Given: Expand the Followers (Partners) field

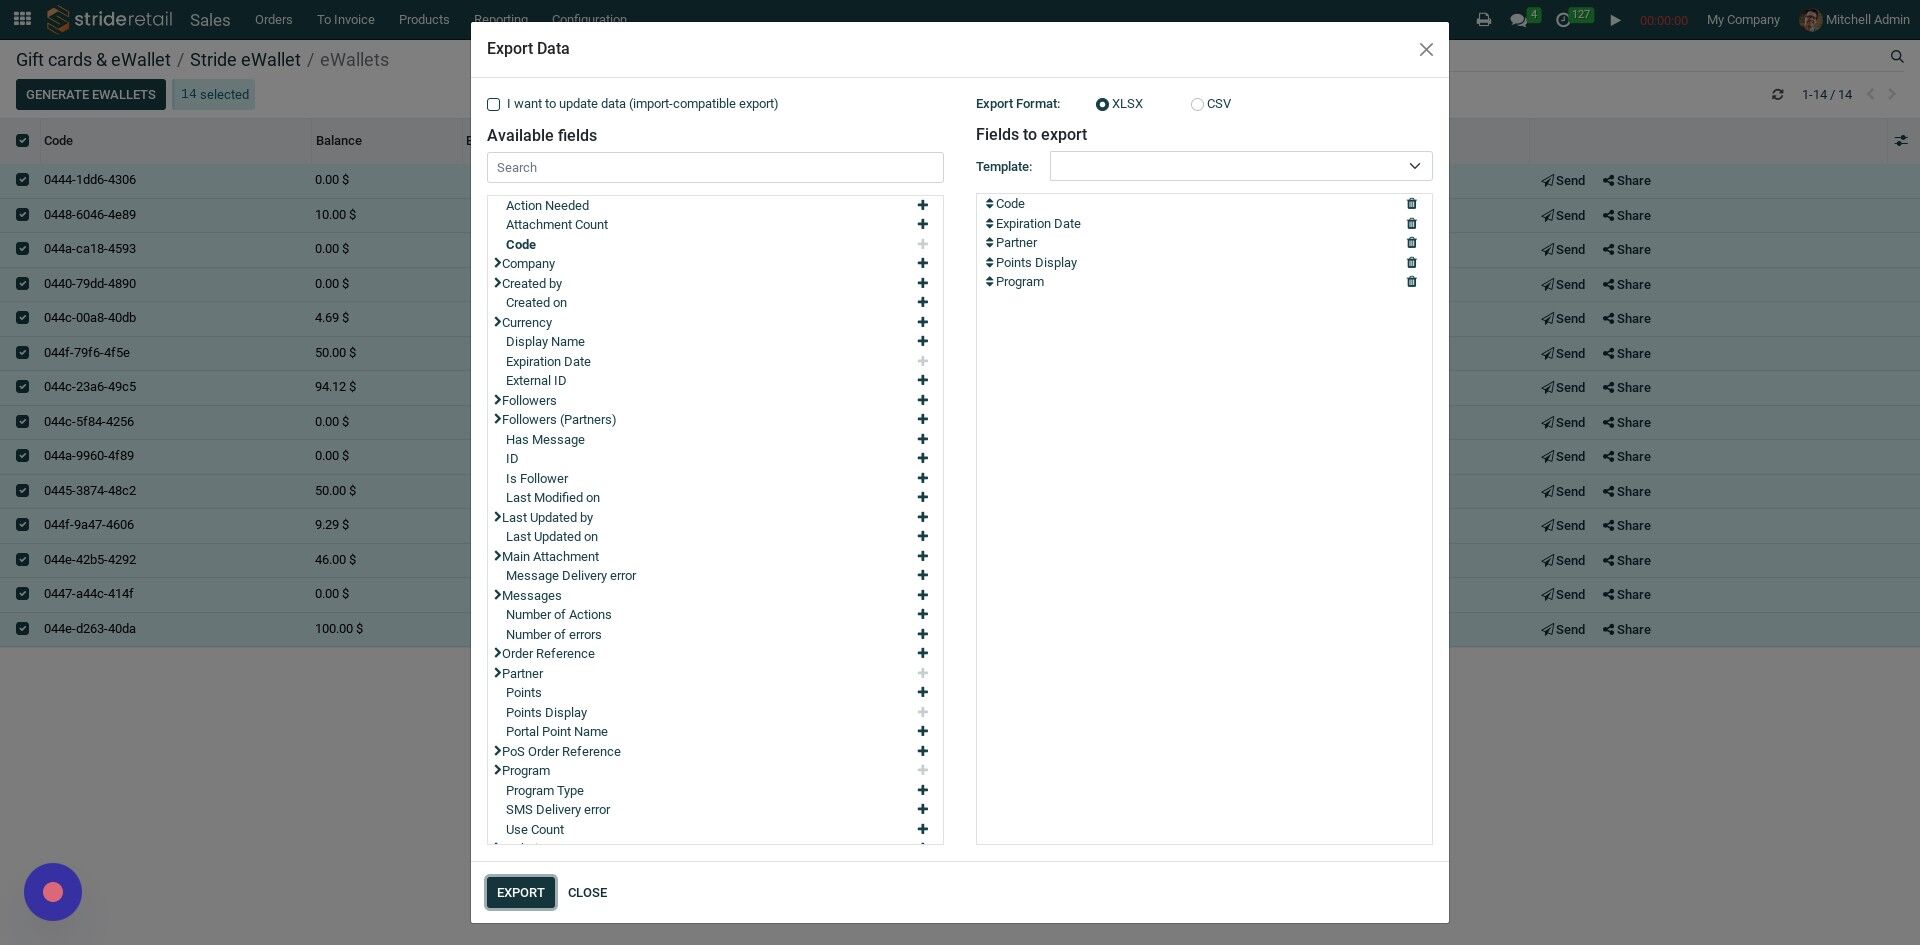Looking at the screenshot, I should pos(497,419).
